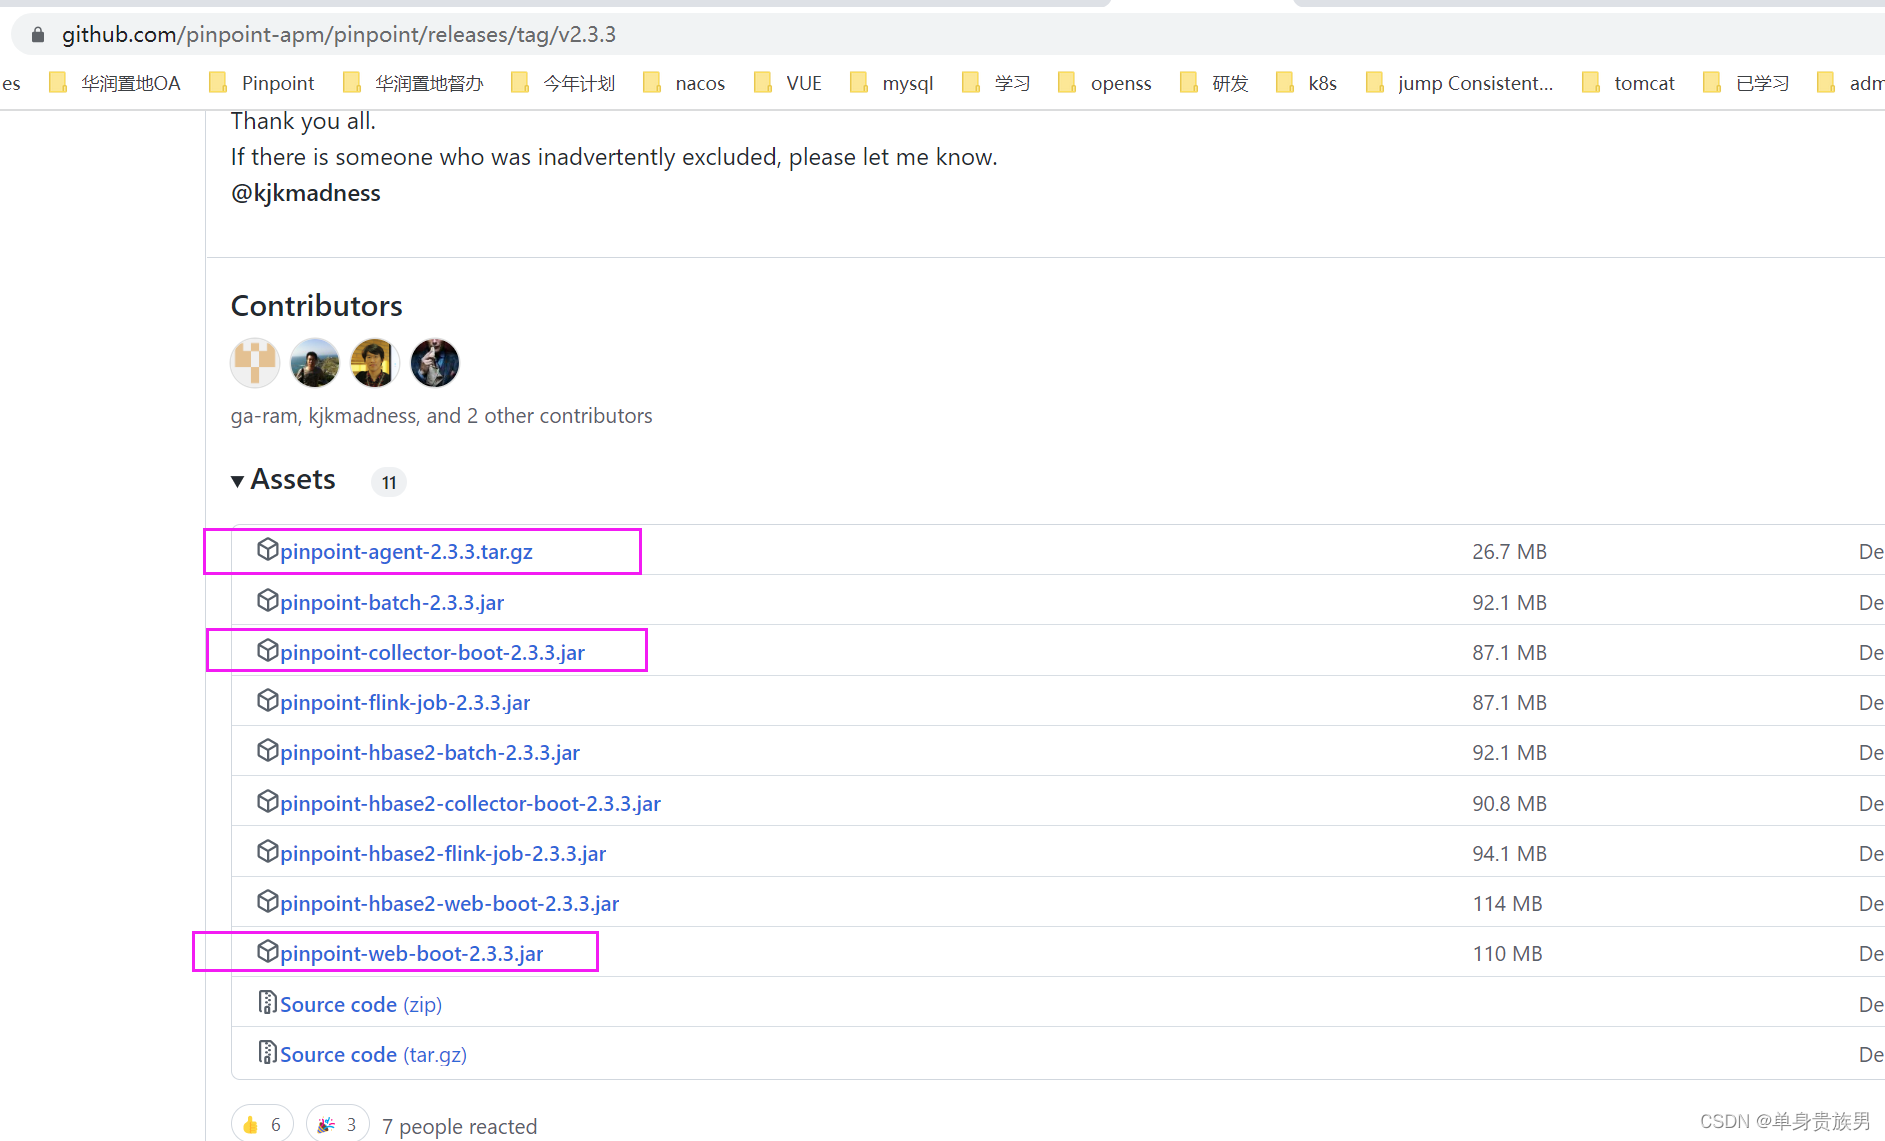1885x1141 pixels.
Task: Click the lock icon in address bar
Action: 38,35
